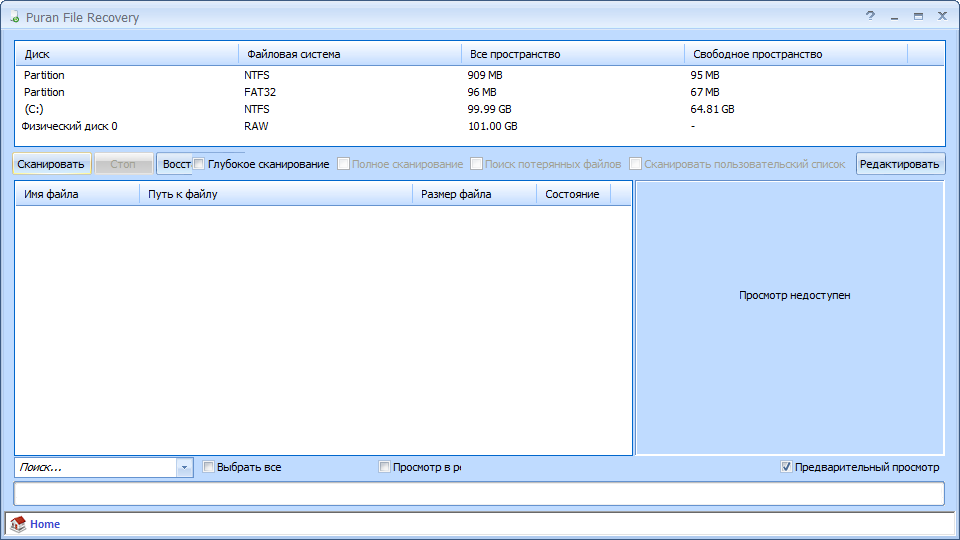The image size is (960, 540).
Task: Click the 99.99 GB size value
Action: coord(490,109)
